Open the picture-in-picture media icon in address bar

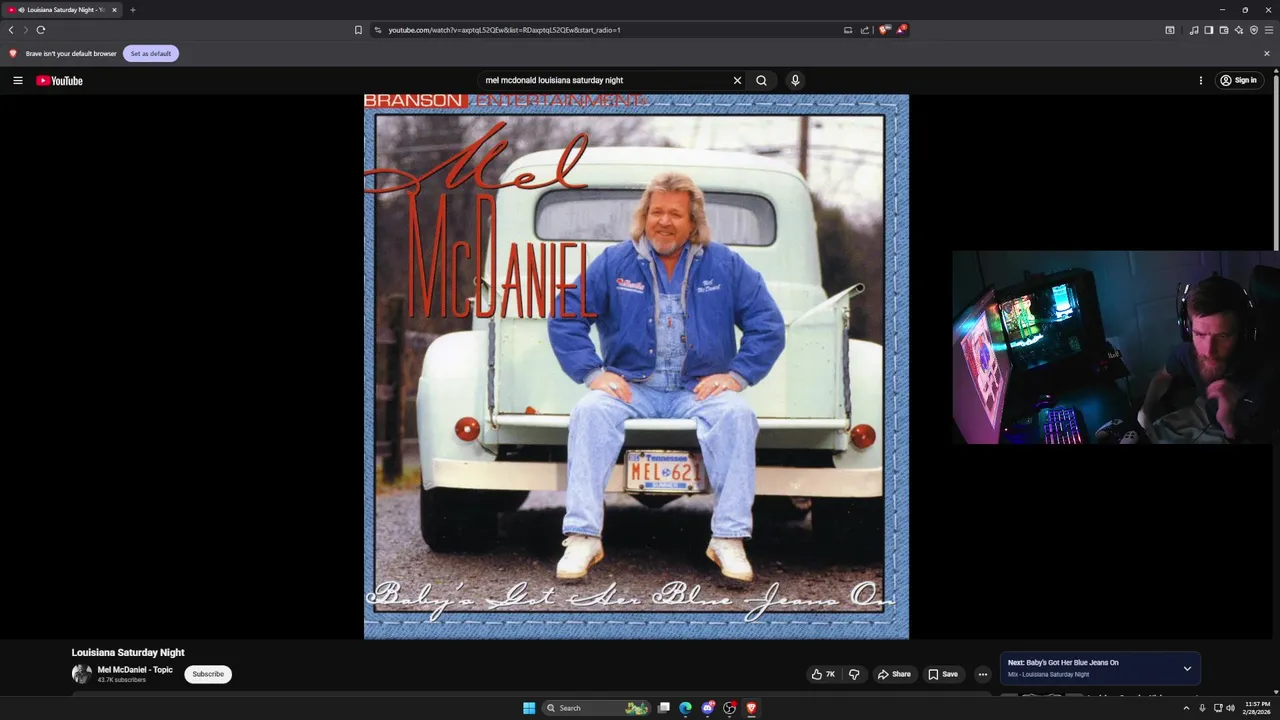848,30
